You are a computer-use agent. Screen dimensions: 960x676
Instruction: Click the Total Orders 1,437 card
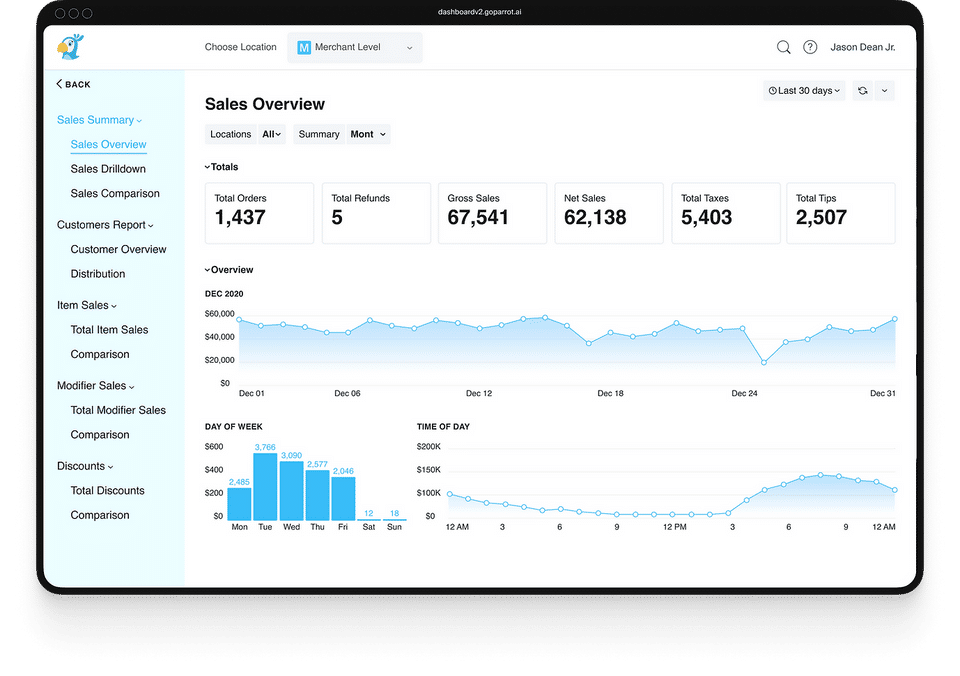pyautogui.click(x=260, y=213)
